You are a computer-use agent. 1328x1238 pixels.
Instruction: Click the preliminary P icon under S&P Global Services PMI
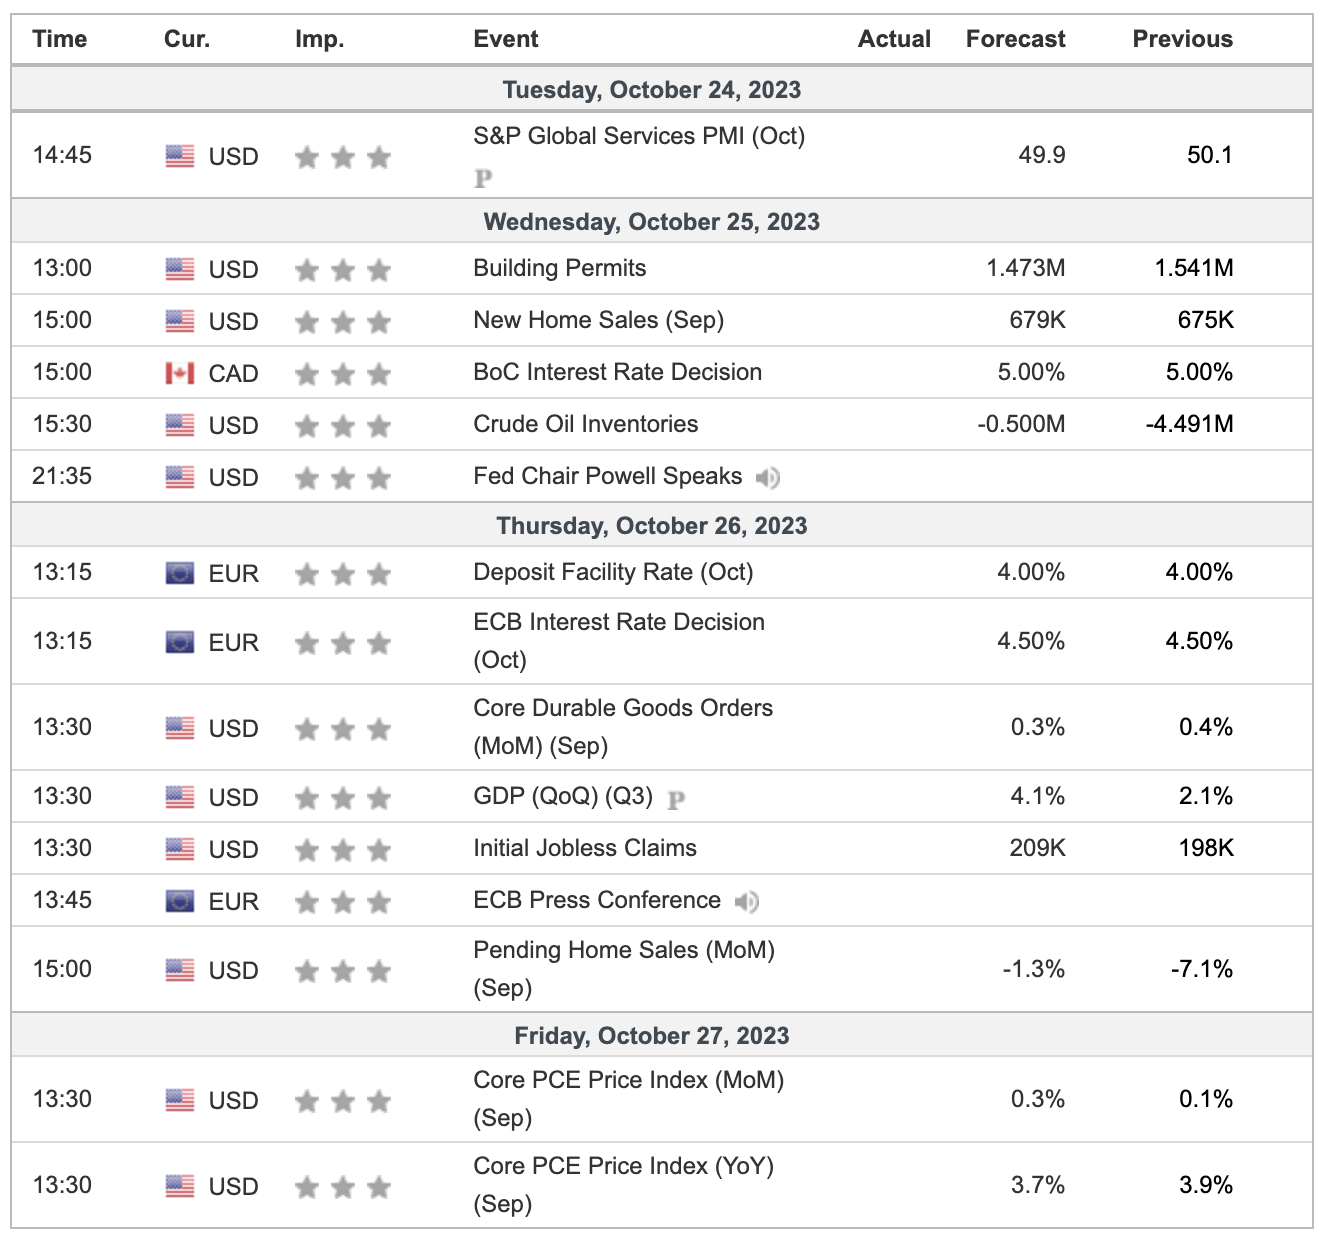(483, 178)
